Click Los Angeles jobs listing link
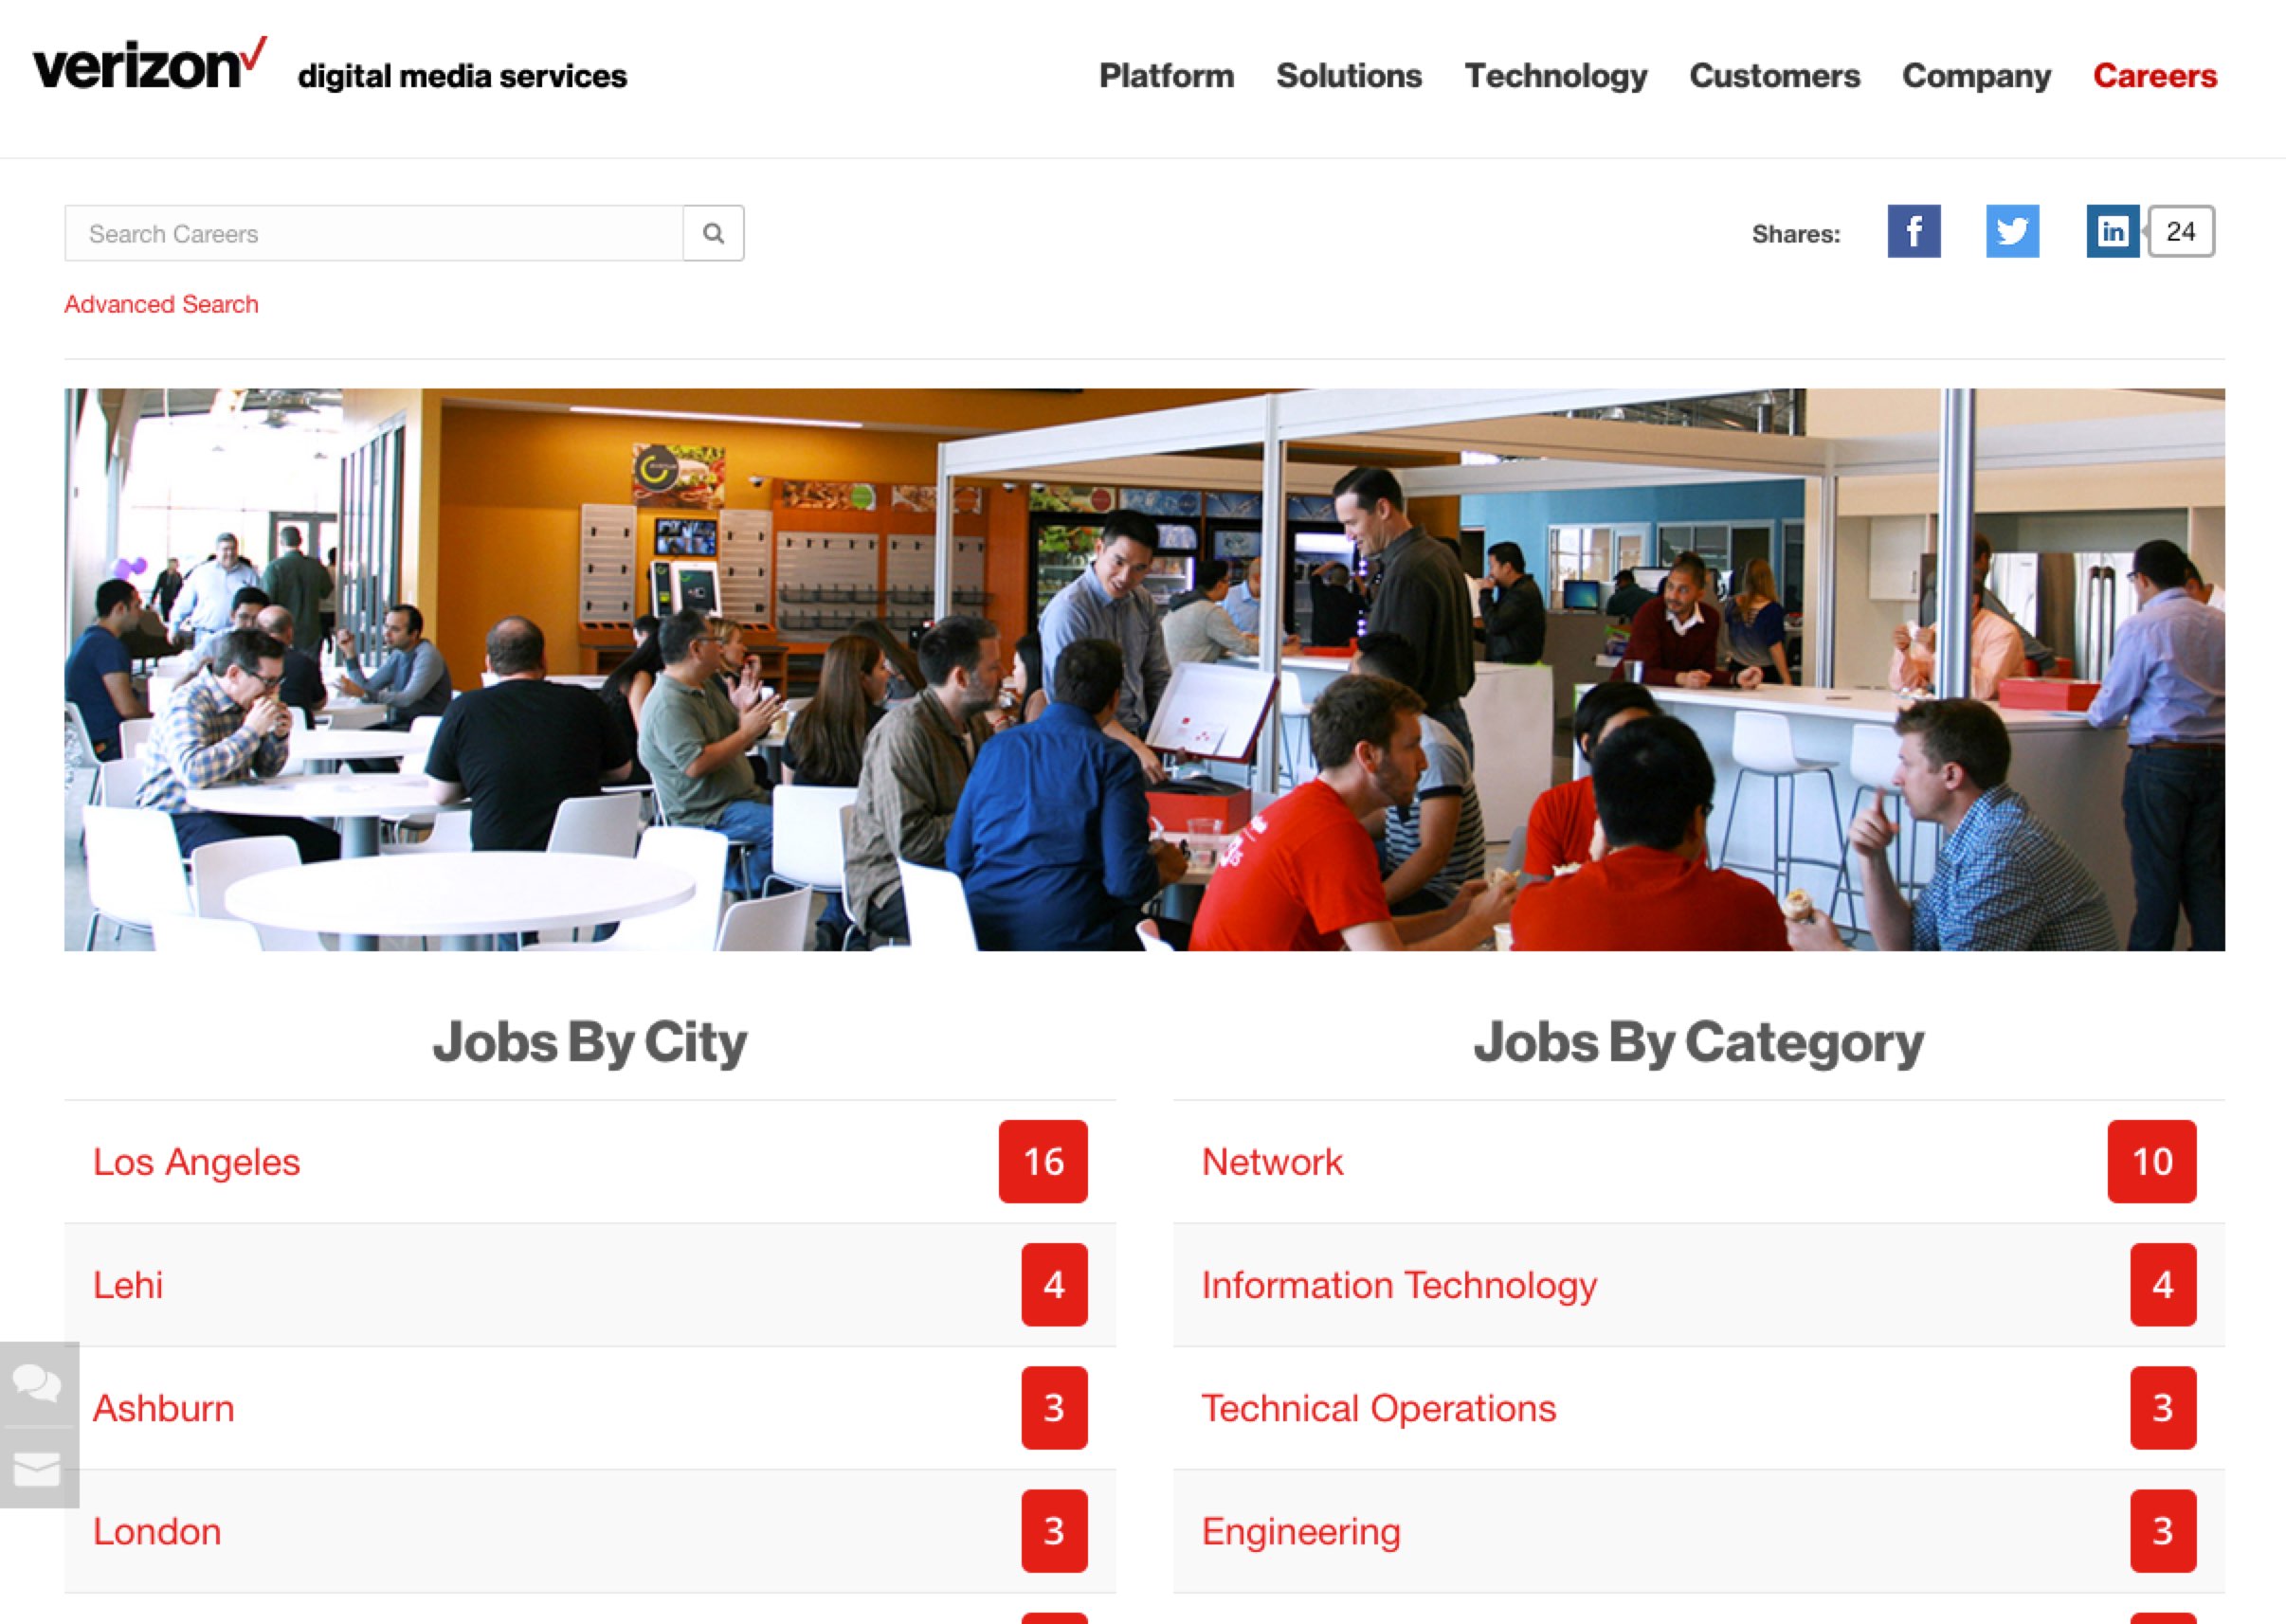Image resolution: width=2286 pixels, height=1624 pixels. click(x=197, y=1160)
